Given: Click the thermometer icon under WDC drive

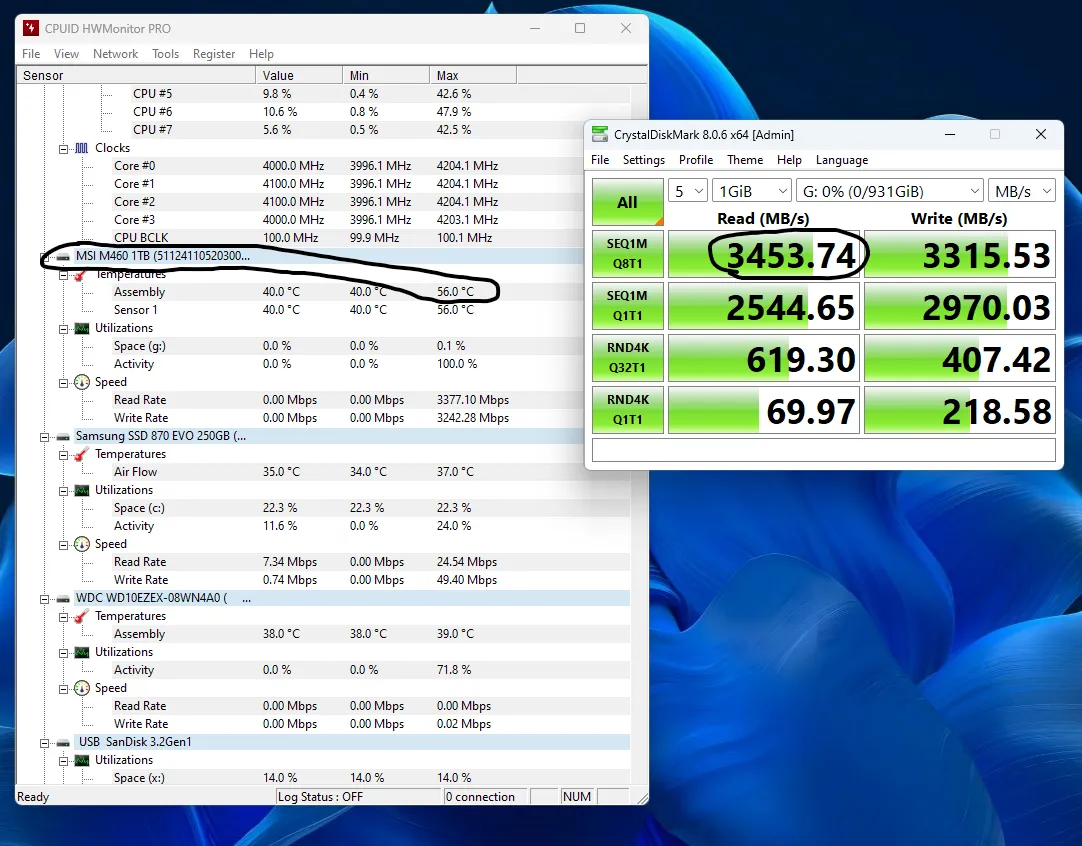Looking at the screenshot, I should (82, 616).
